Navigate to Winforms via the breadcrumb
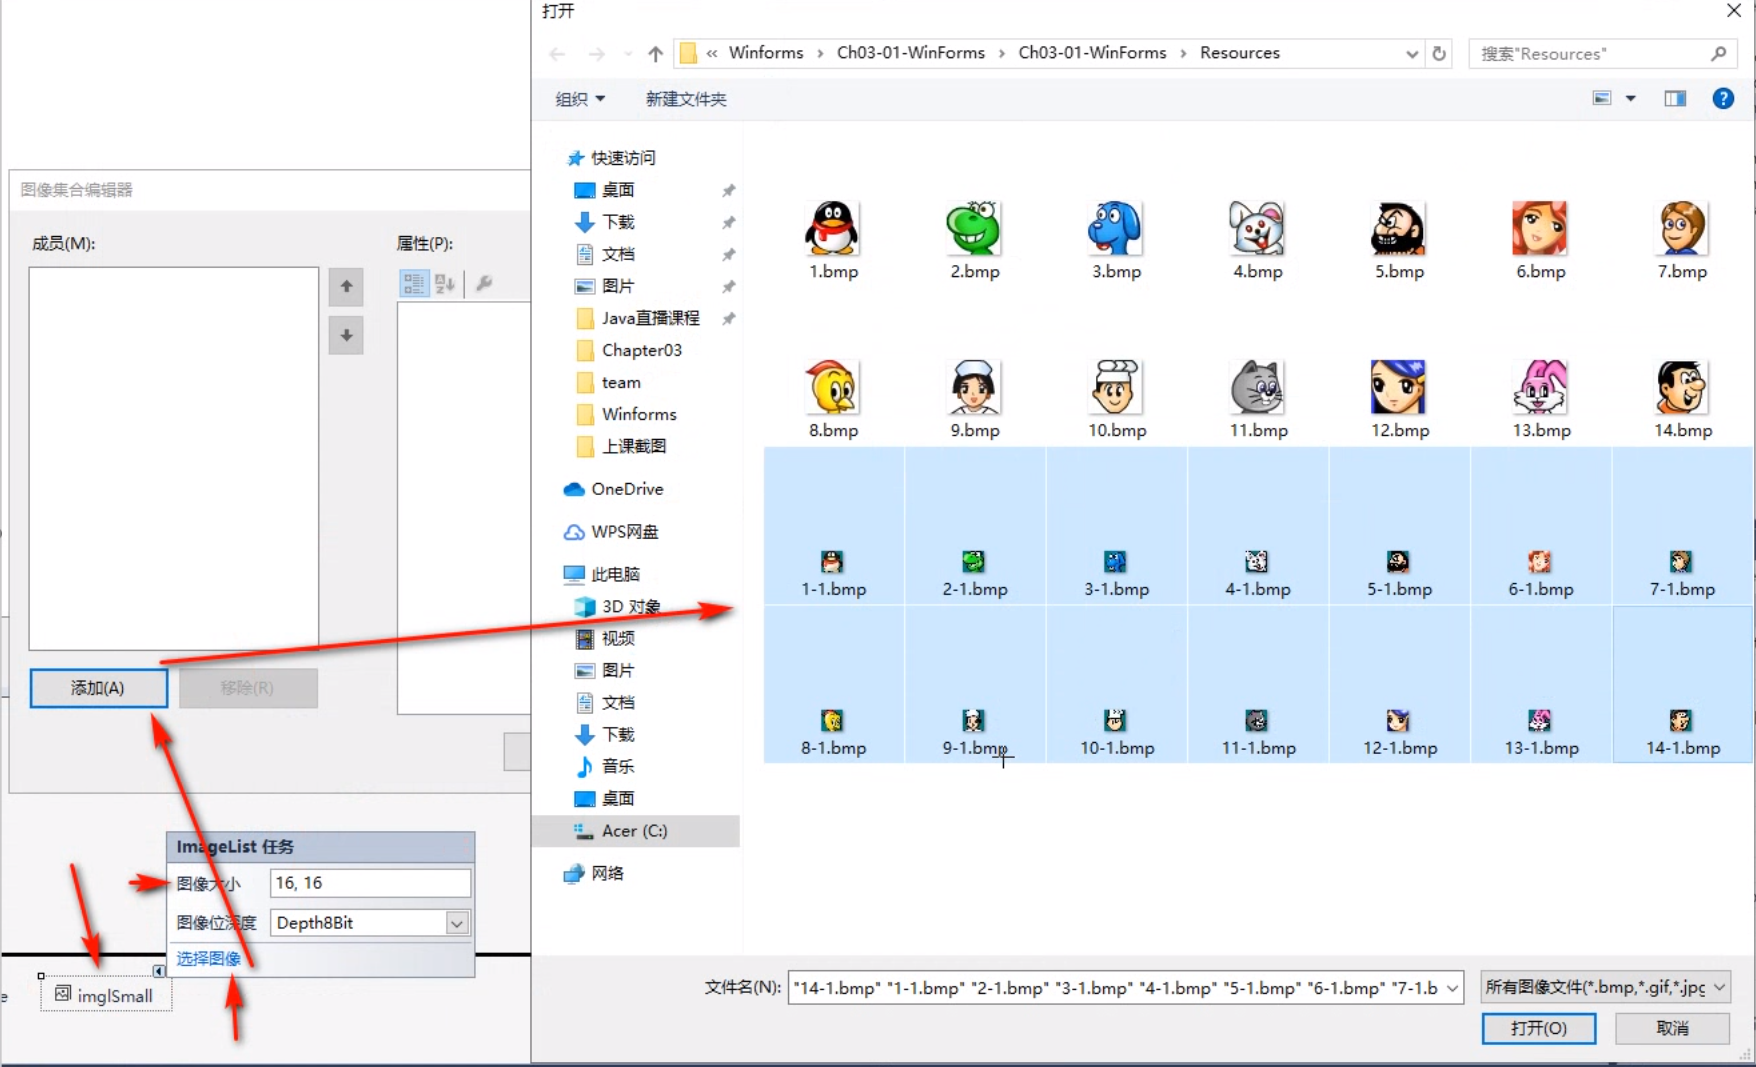Image resolution: width=1756 pixels, height=1067 pixels. (x=766, y=52)
